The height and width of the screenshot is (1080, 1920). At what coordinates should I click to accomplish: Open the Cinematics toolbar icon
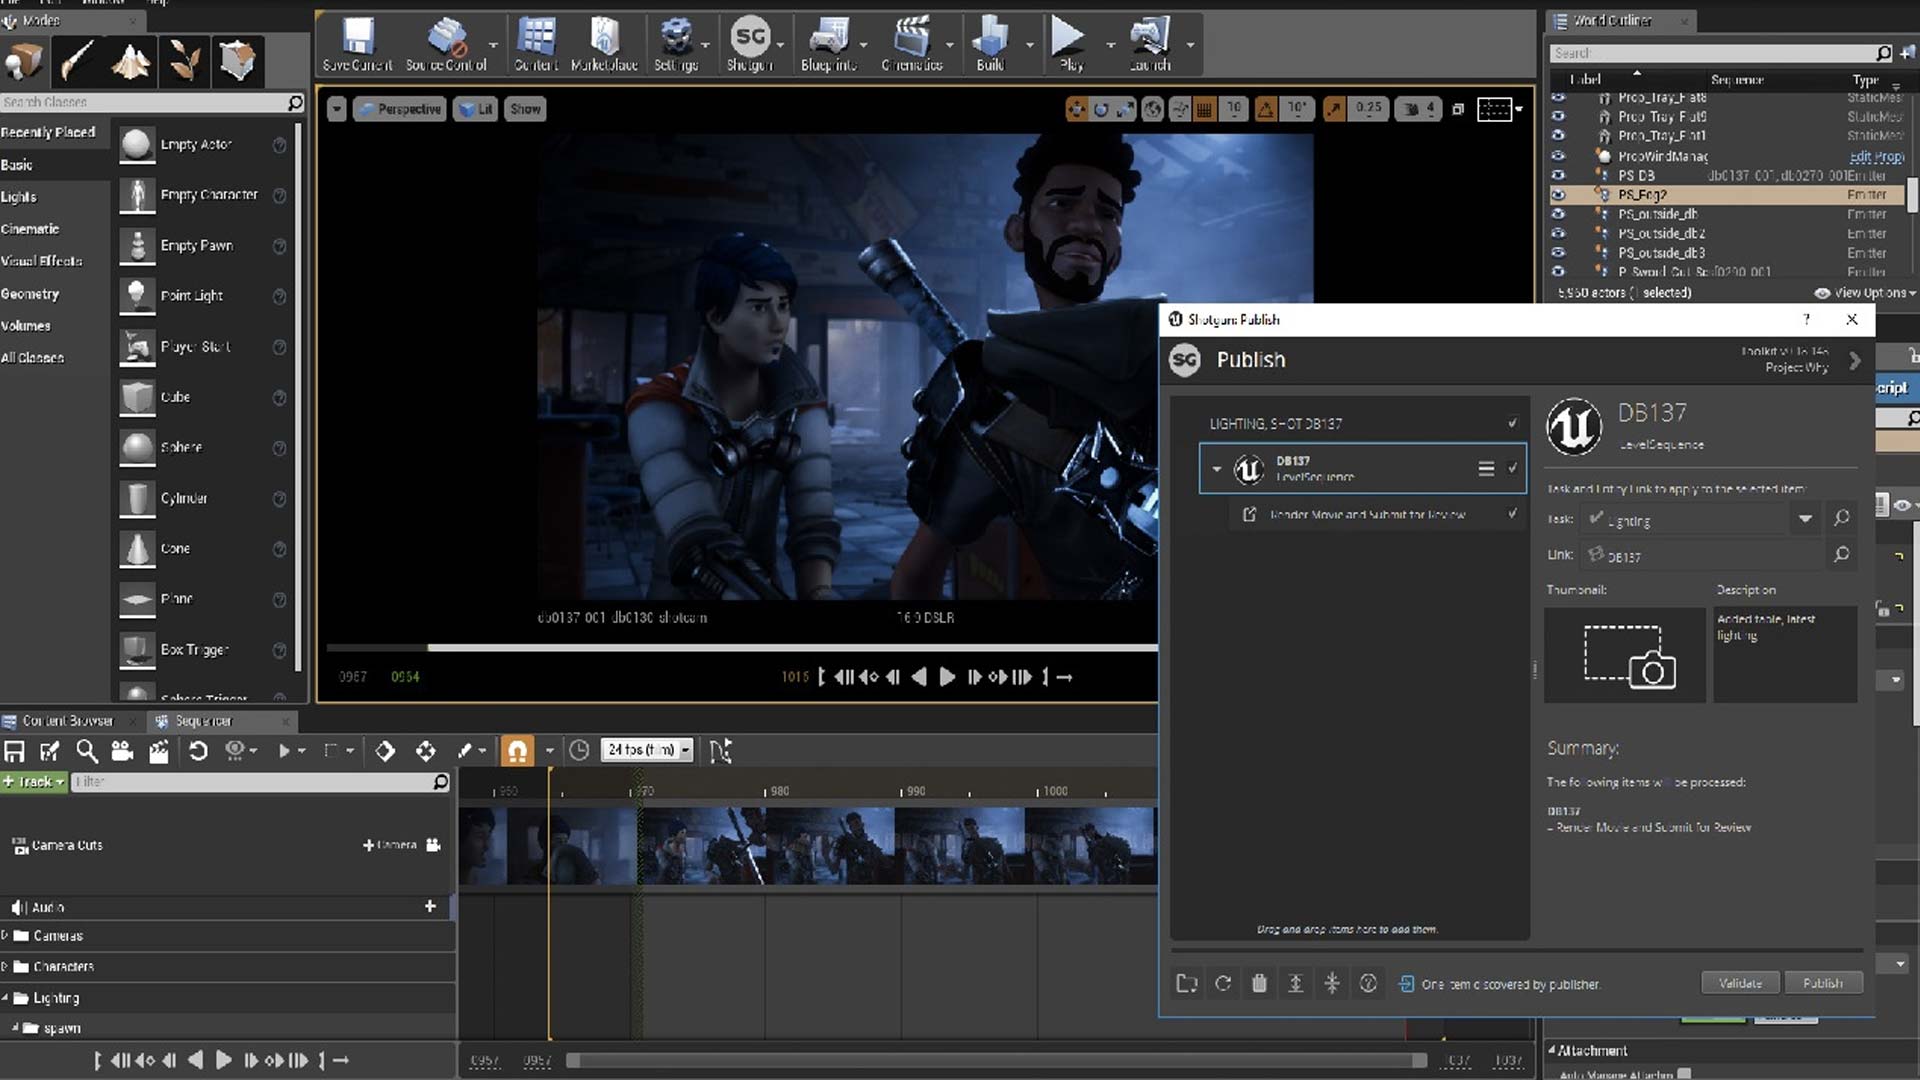pos(911,45)
